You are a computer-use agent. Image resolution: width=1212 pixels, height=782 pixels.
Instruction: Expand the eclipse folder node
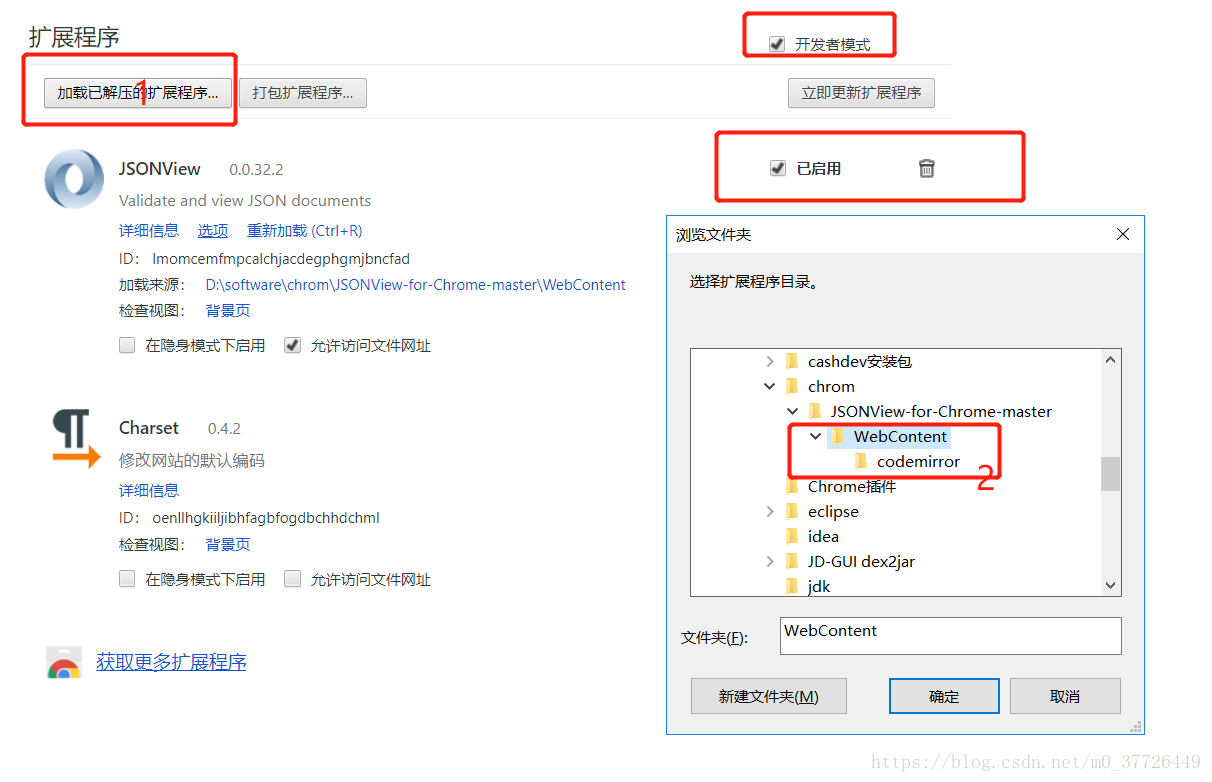(x=769, y=511)
